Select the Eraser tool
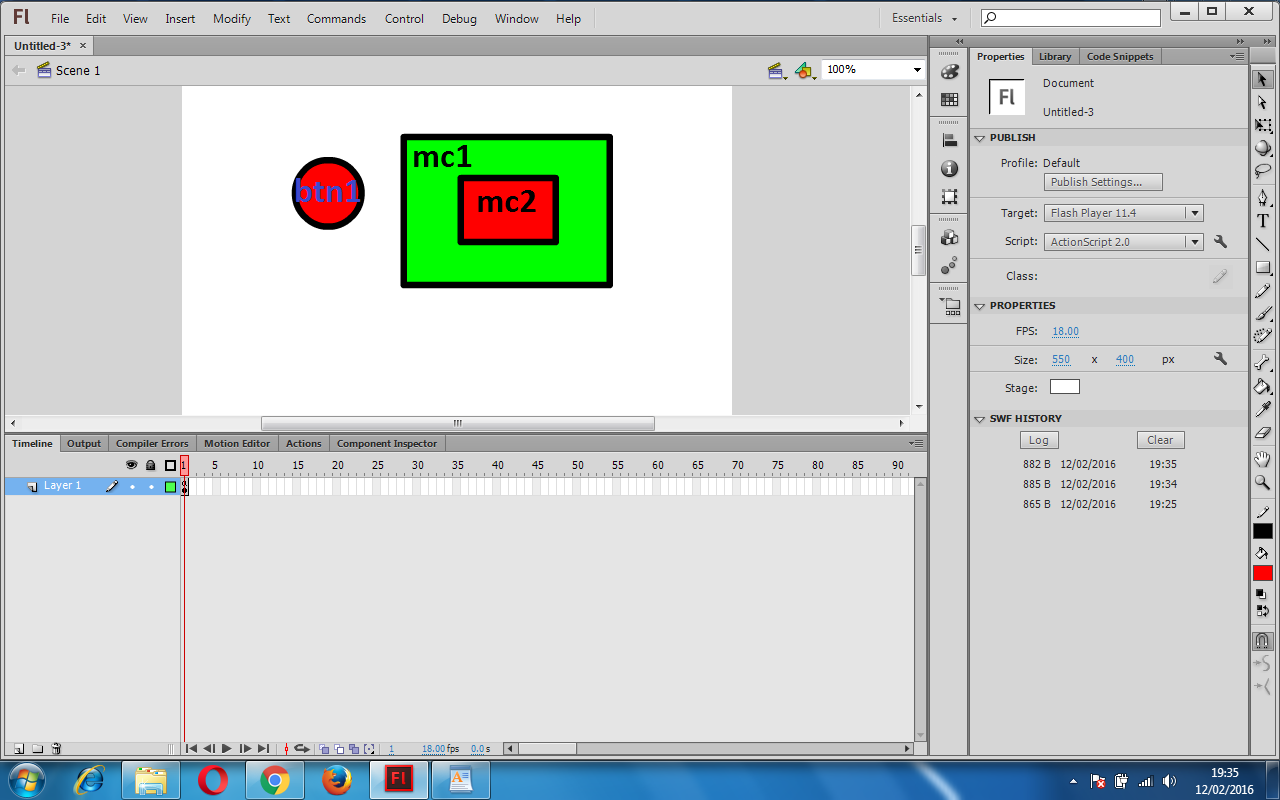Viewport: 1280px width, 800px height. click(1263, 432)
